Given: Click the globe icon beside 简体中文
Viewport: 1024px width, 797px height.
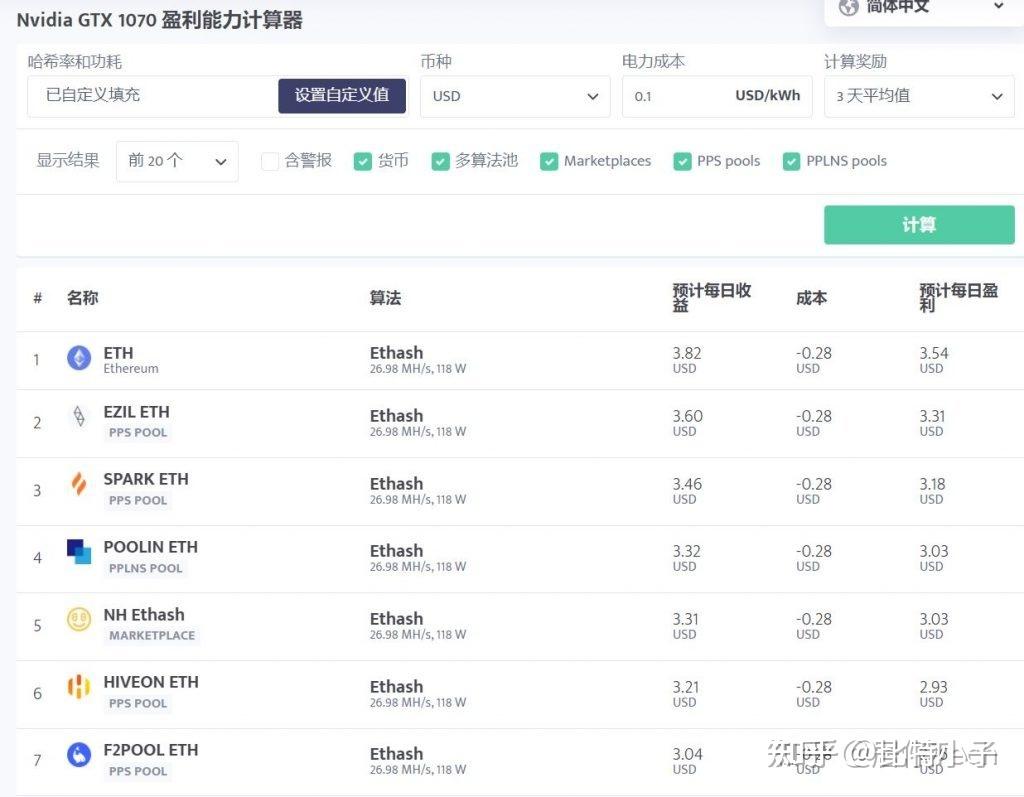Looking at the screenshot, I should (x=848, y=8).
